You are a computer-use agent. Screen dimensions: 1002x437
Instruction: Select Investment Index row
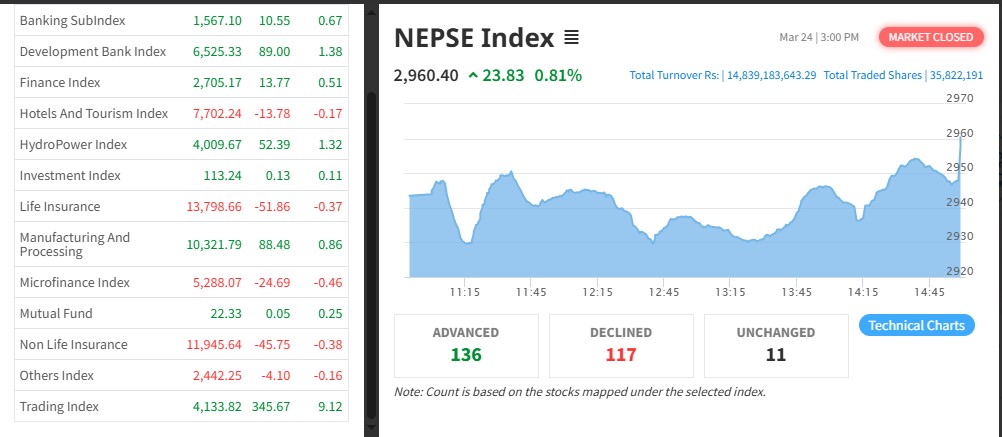pos(70,175)
